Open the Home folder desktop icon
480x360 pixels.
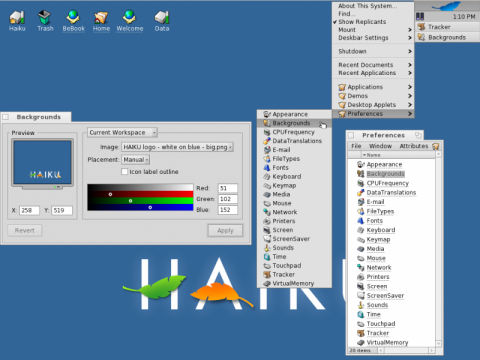101,20
